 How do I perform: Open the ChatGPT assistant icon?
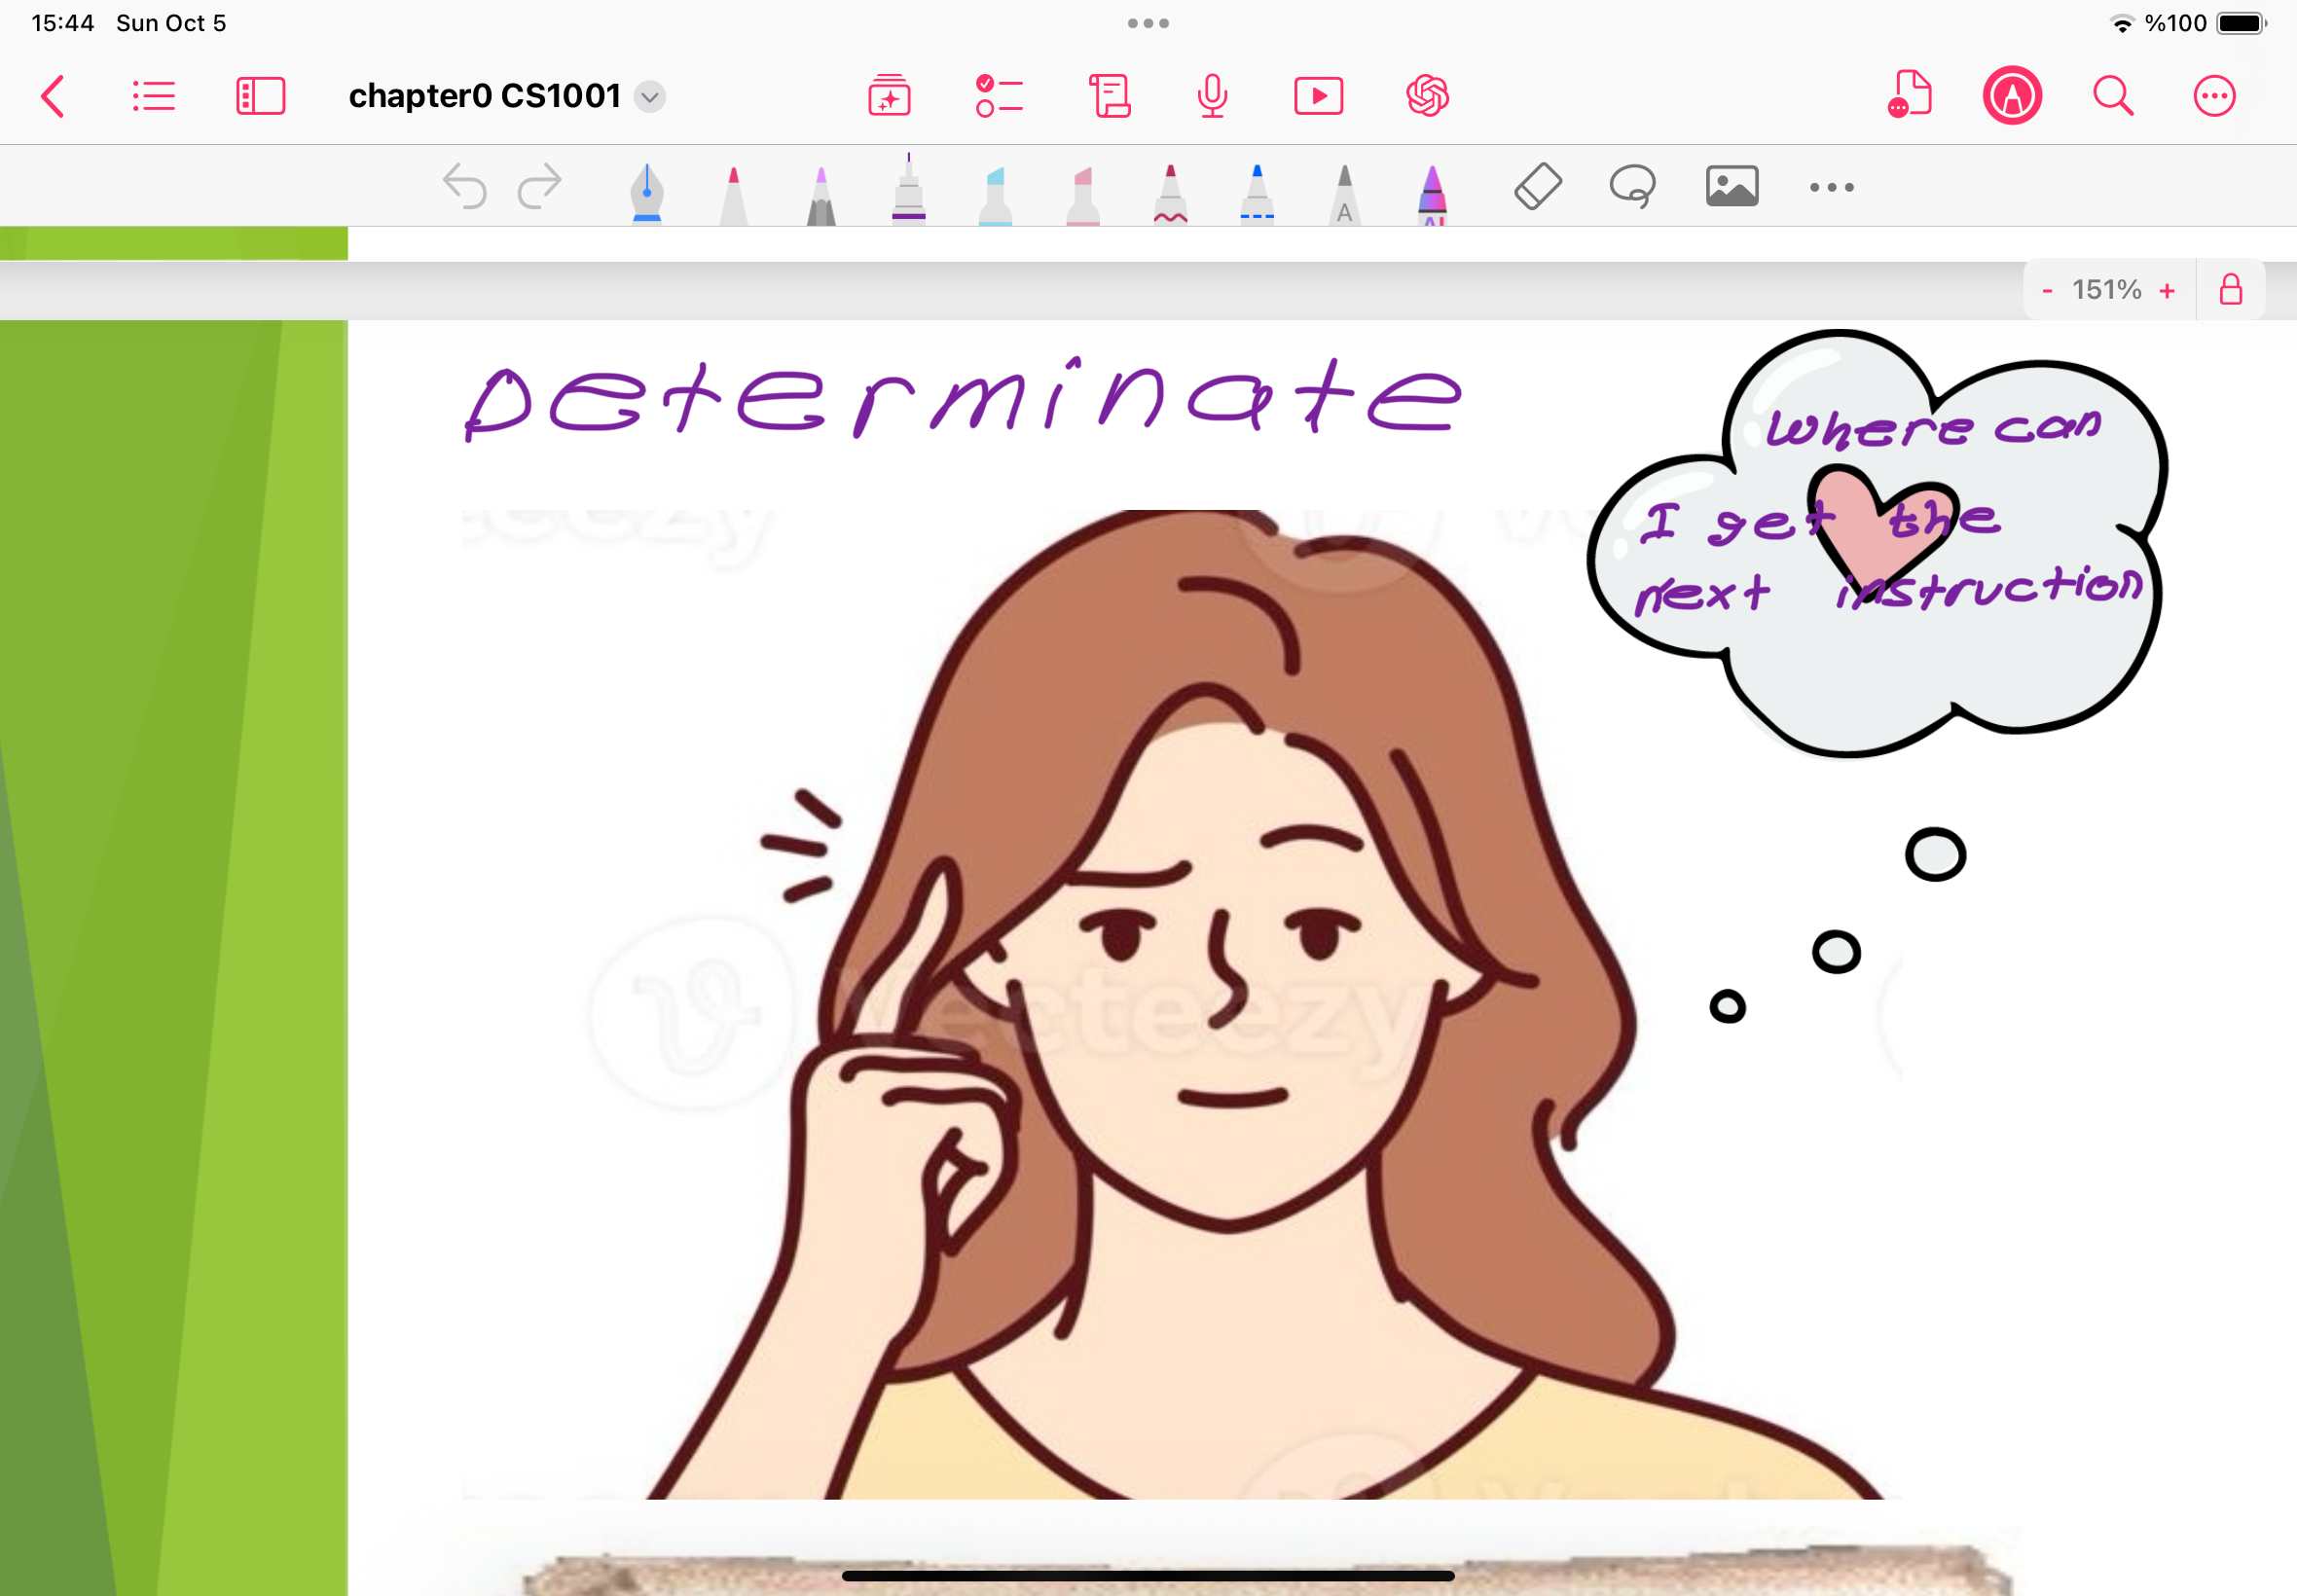point(1428,96)
